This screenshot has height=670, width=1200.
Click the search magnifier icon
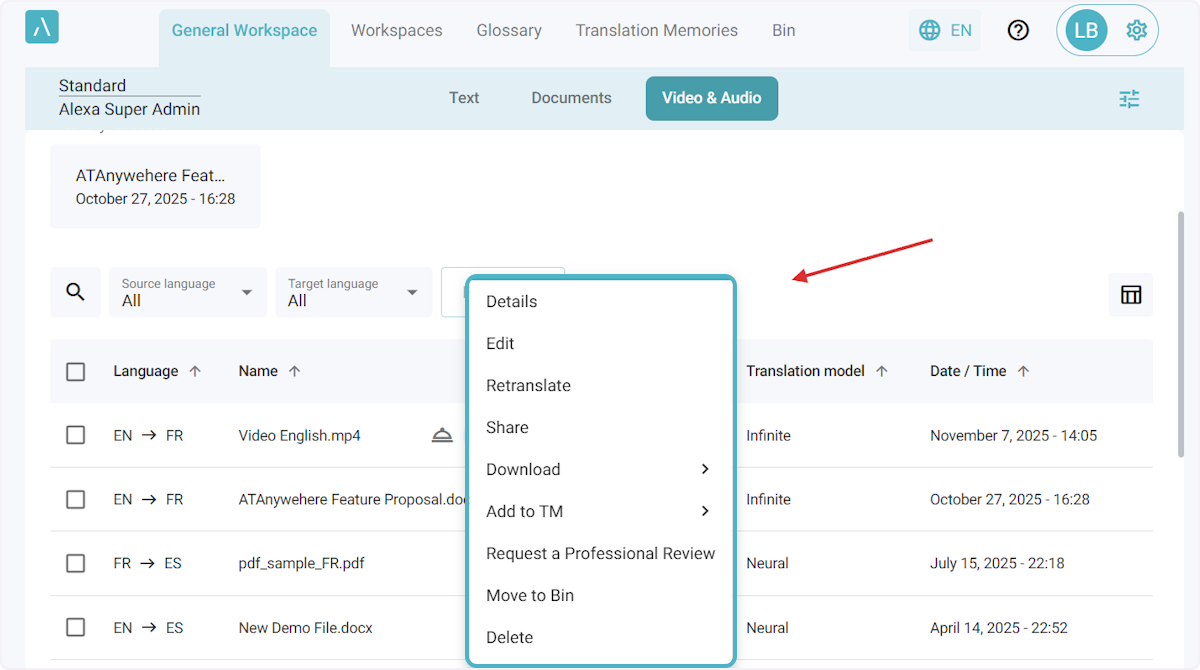pos(75,292)
